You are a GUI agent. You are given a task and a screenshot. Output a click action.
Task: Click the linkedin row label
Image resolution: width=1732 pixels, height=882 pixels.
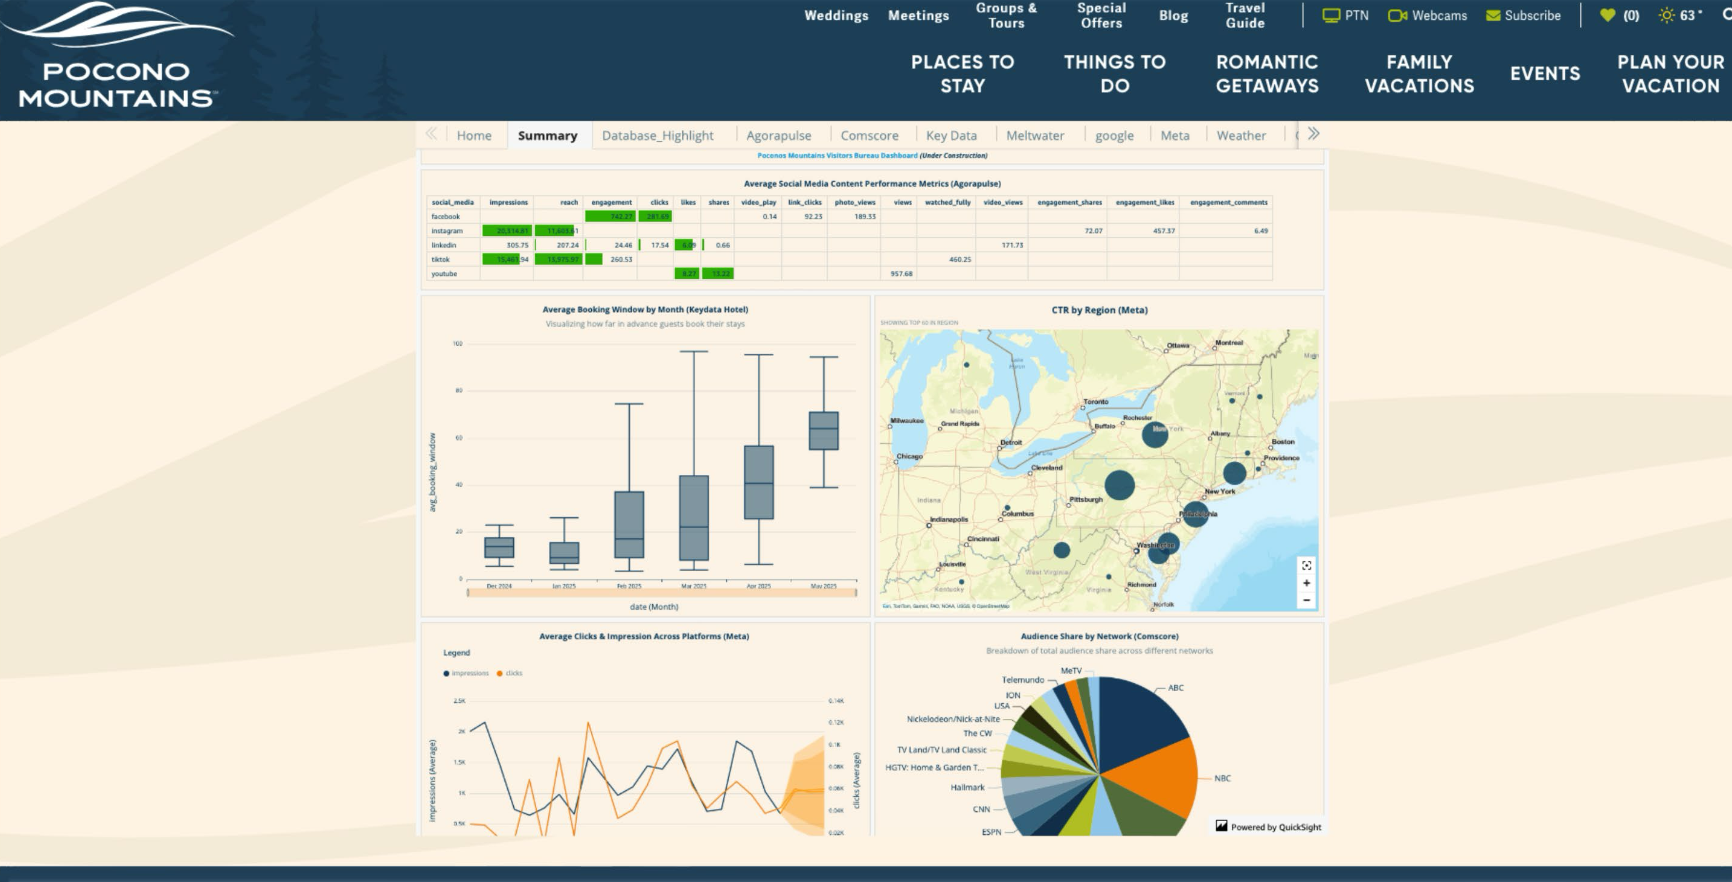[444, 245]
